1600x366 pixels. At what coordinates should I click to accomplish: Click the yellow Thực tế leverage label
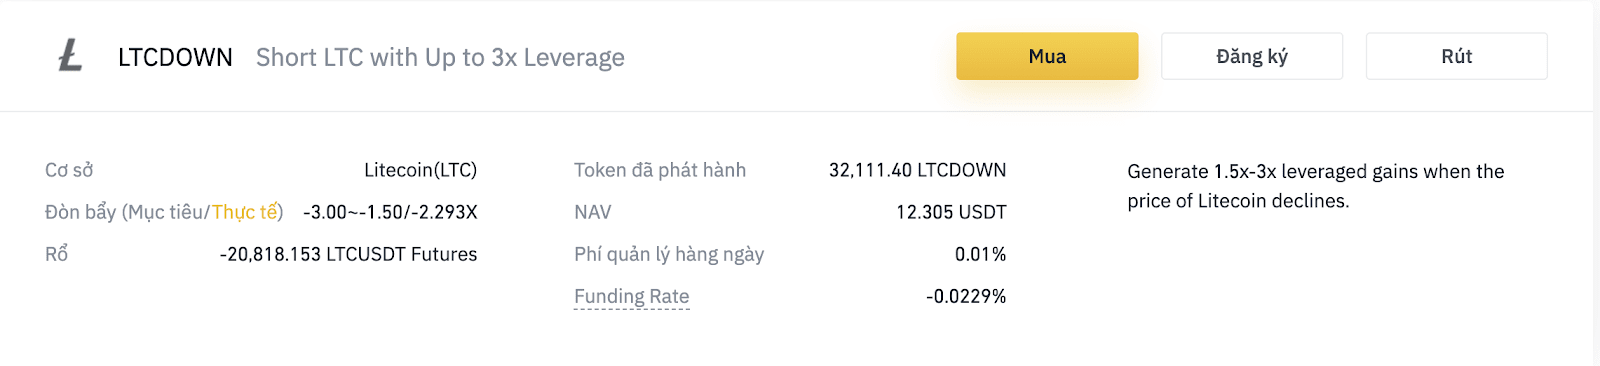[244, 212]
